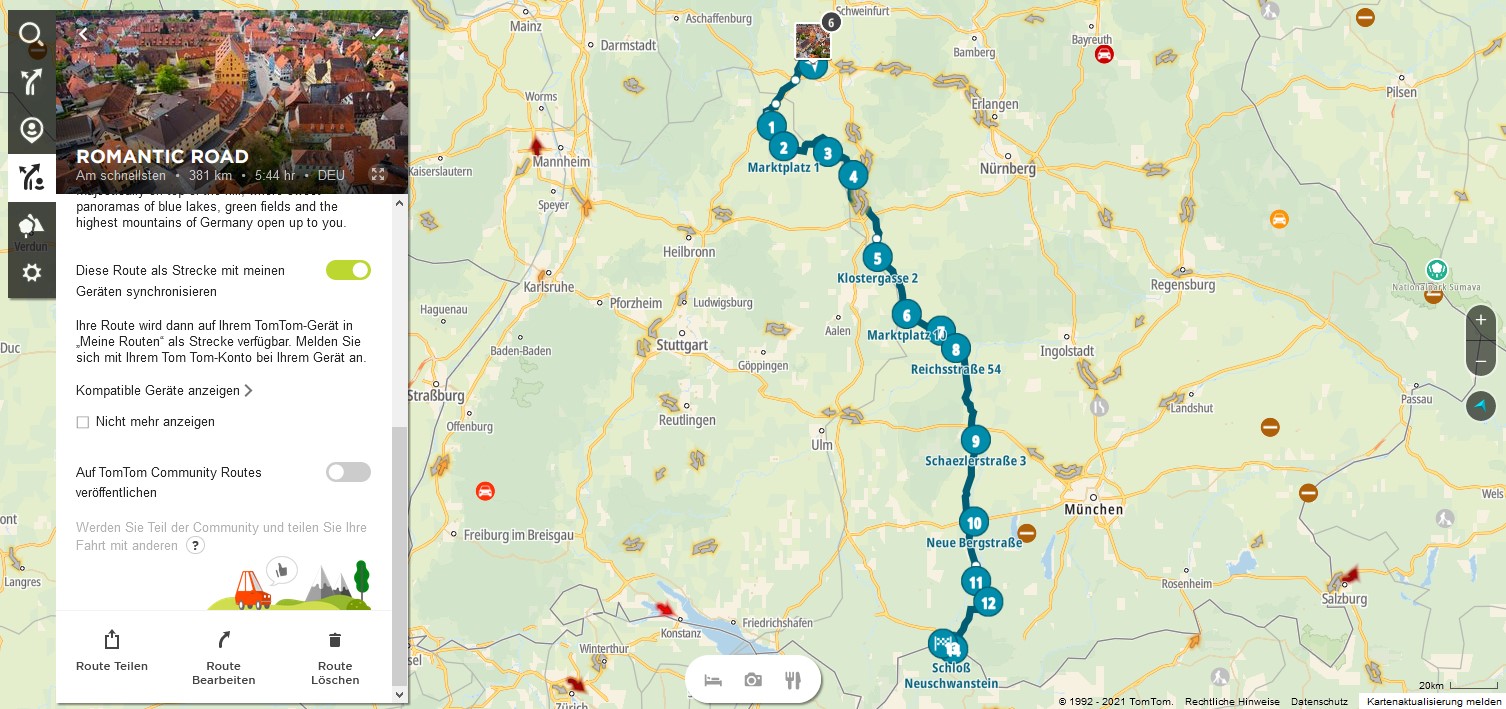
Task: Open route planner icon in sidebar
Action: pos(31,82)
